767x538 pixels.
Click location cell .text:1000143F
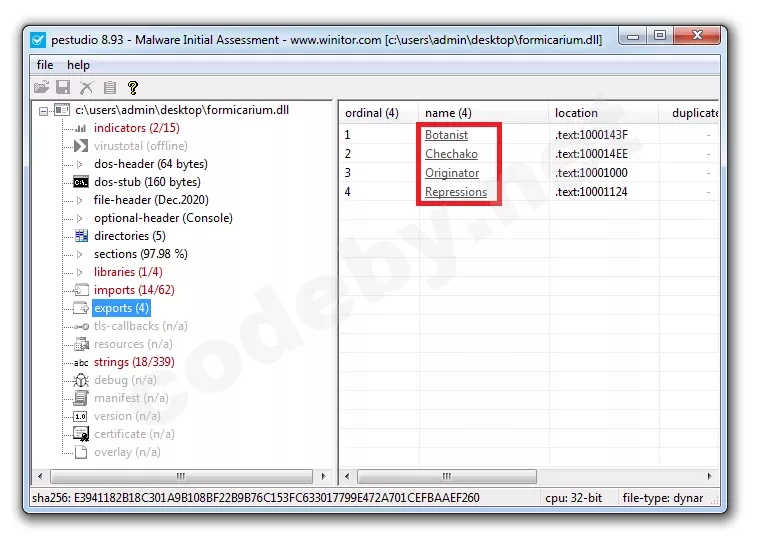click(x=591, y=134)
